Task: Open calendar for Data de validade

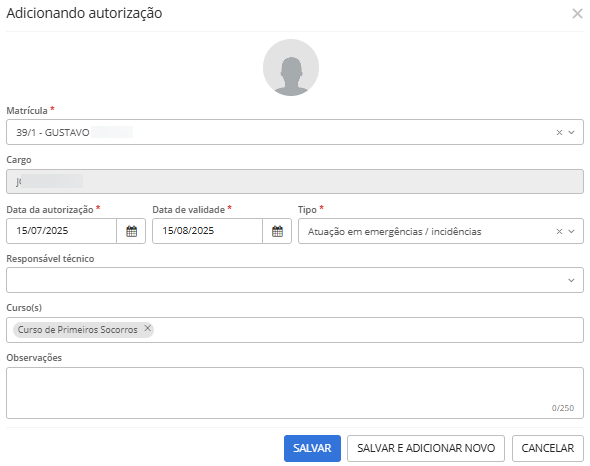Action: tap(277, 231)
